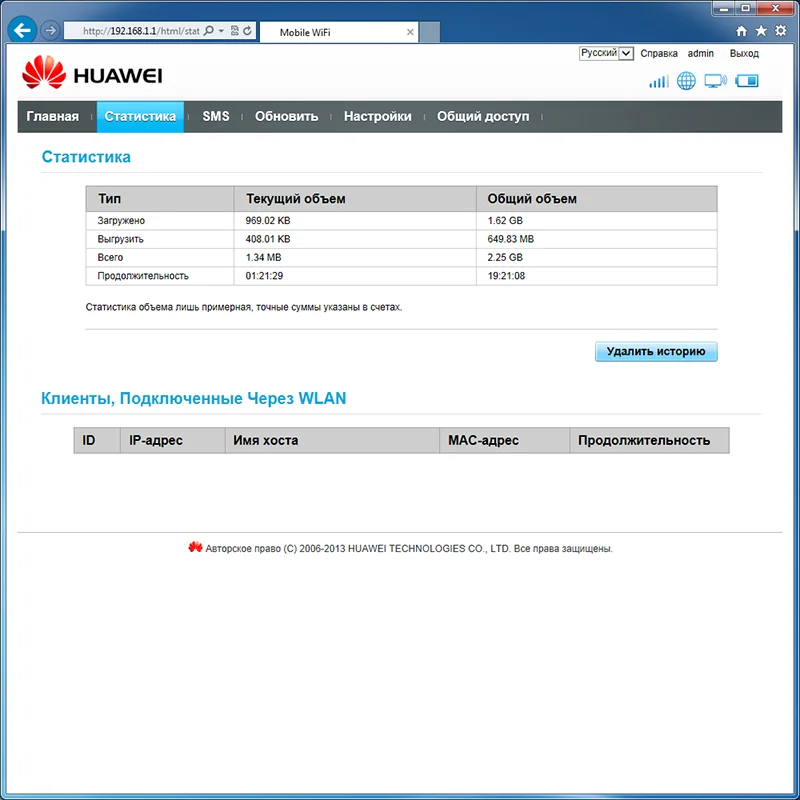800x800 pixels.
Task: Open Favorites with the star icon
Action: coord(761,31)
